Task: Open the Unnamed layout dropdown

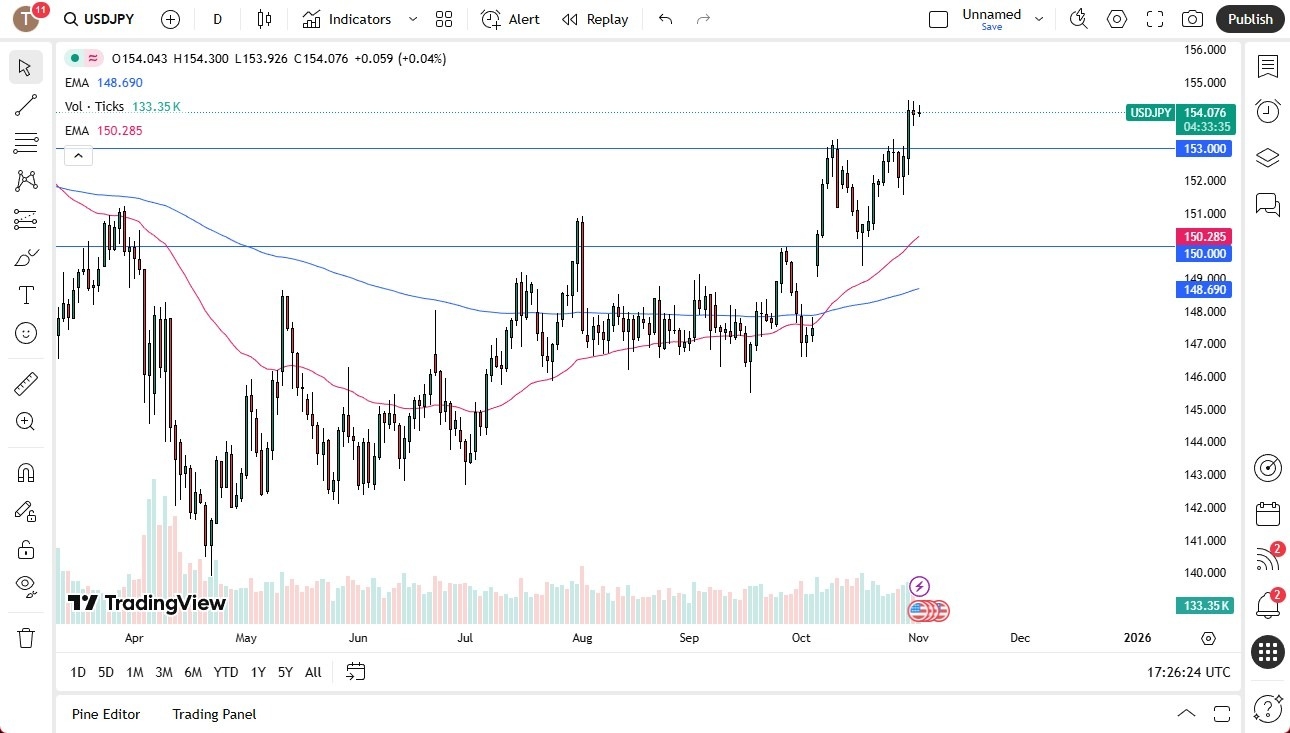Action: click(1039, 18)
